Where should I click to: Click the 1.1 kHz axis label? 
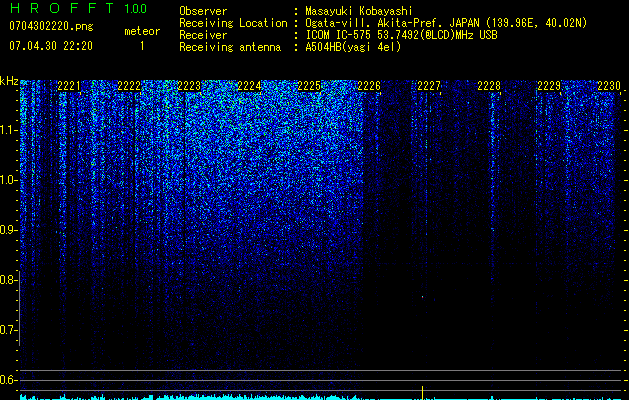pyautogui.click(x=9, y=130)
